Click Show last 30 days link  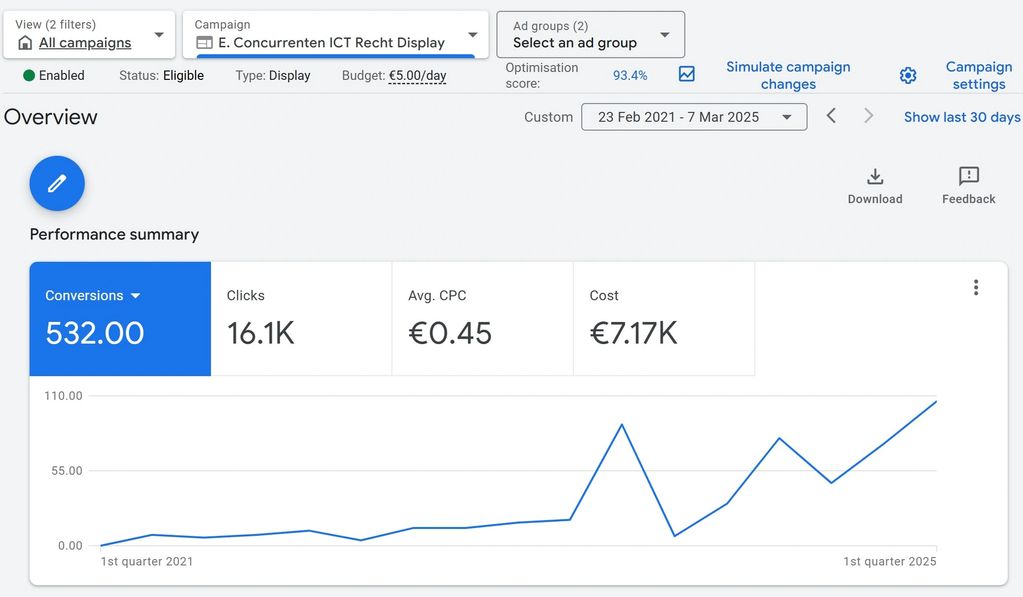(962, 117)
